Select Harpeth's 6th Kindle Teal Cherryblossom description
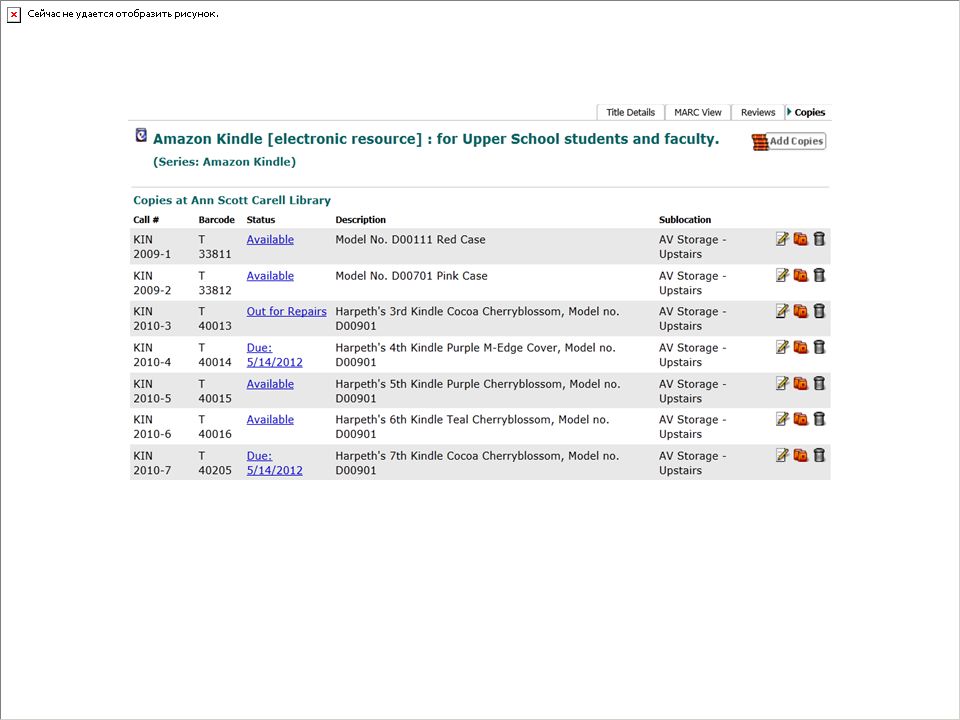Screen dimensions: 960x720 [x=472, y=427]
